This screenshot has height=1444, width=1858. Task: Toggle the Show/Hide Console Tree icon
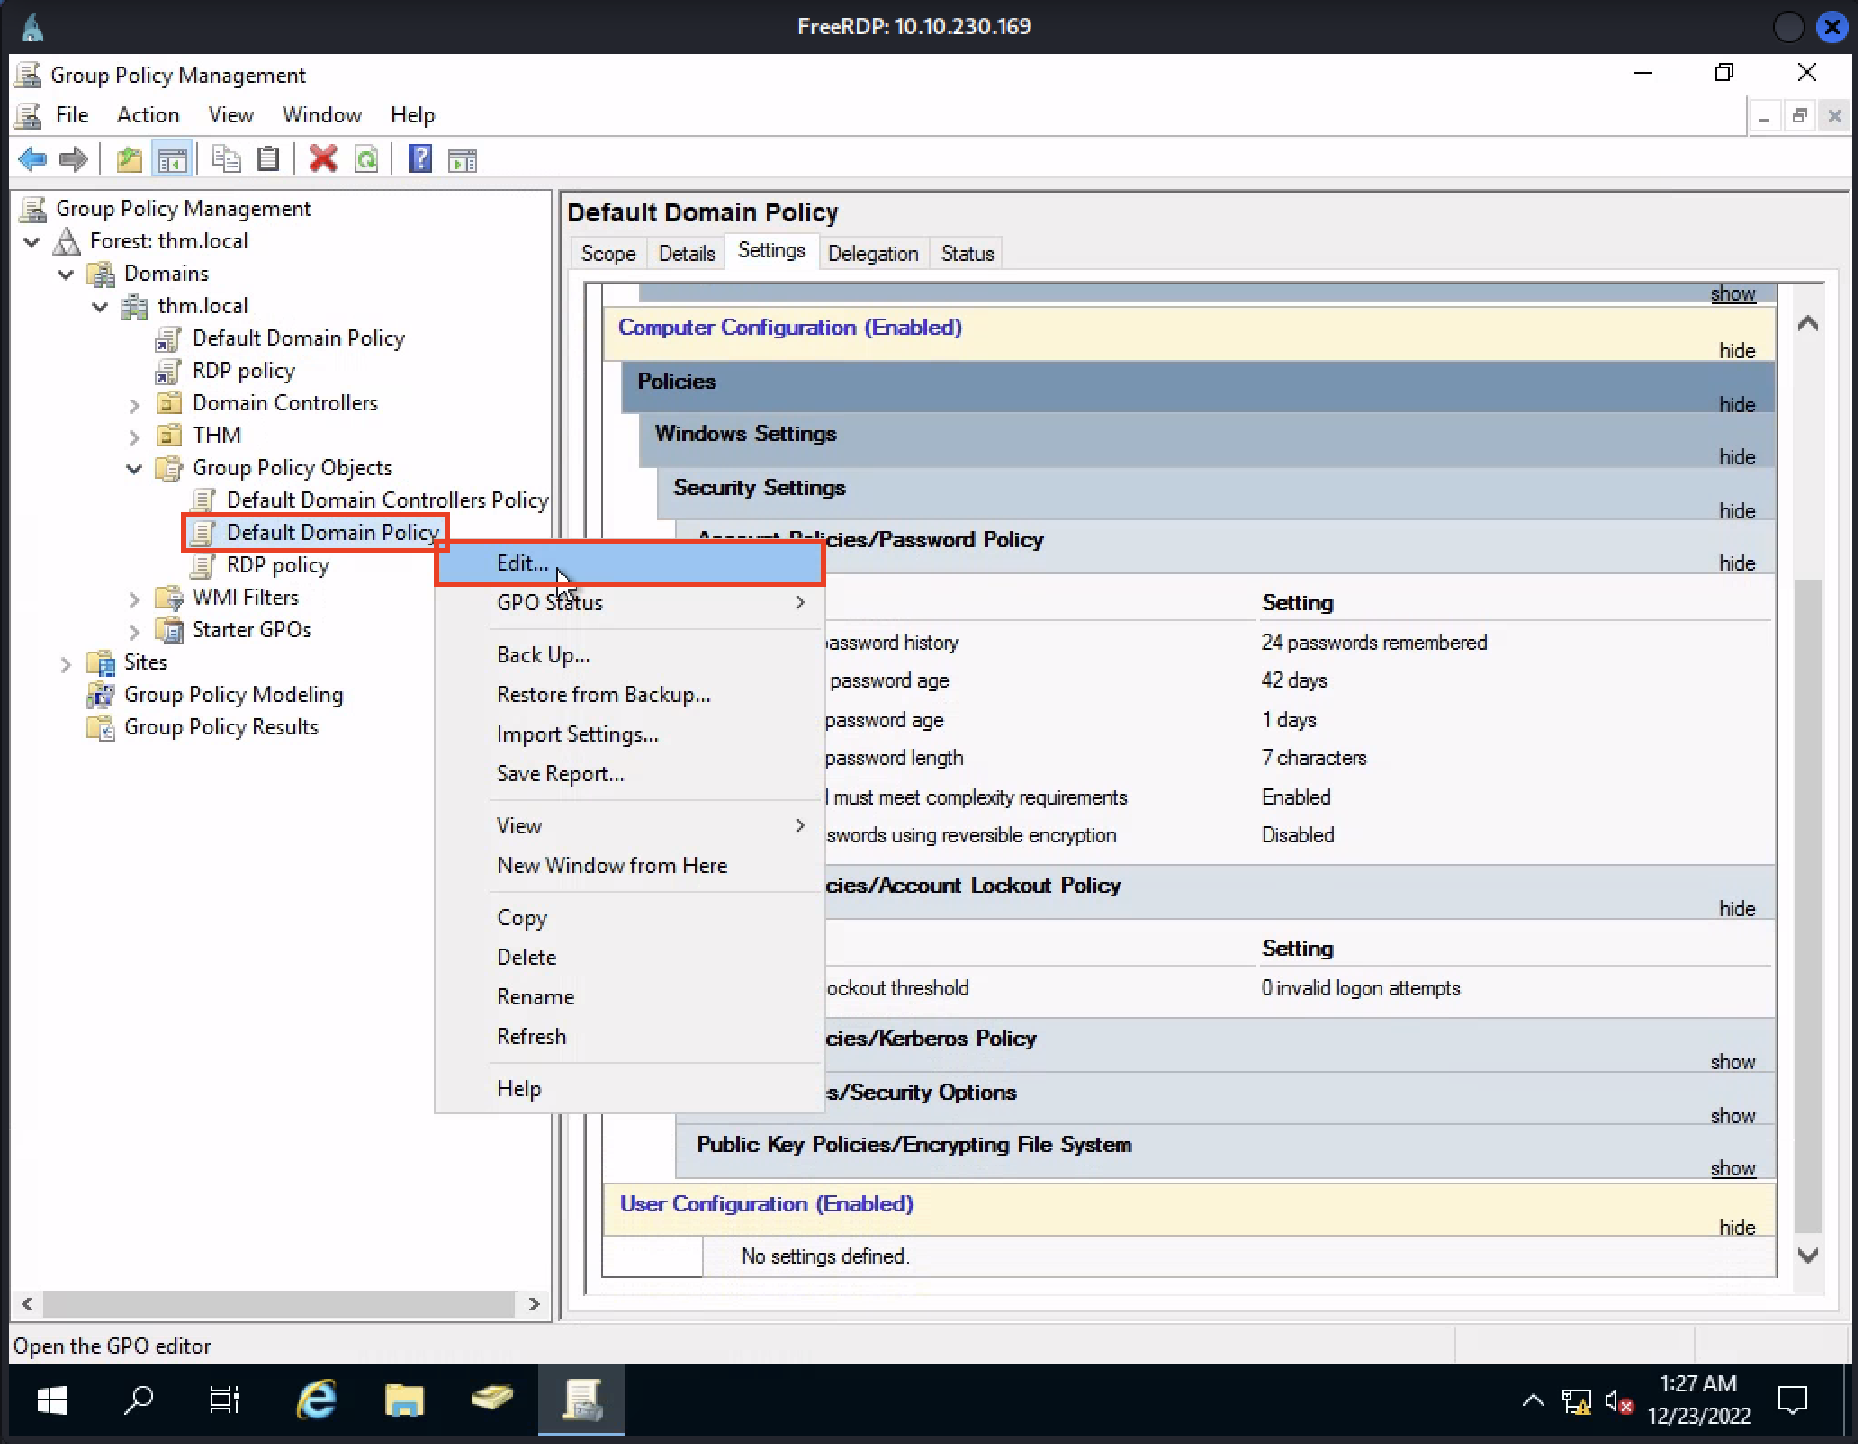(172, 159)
